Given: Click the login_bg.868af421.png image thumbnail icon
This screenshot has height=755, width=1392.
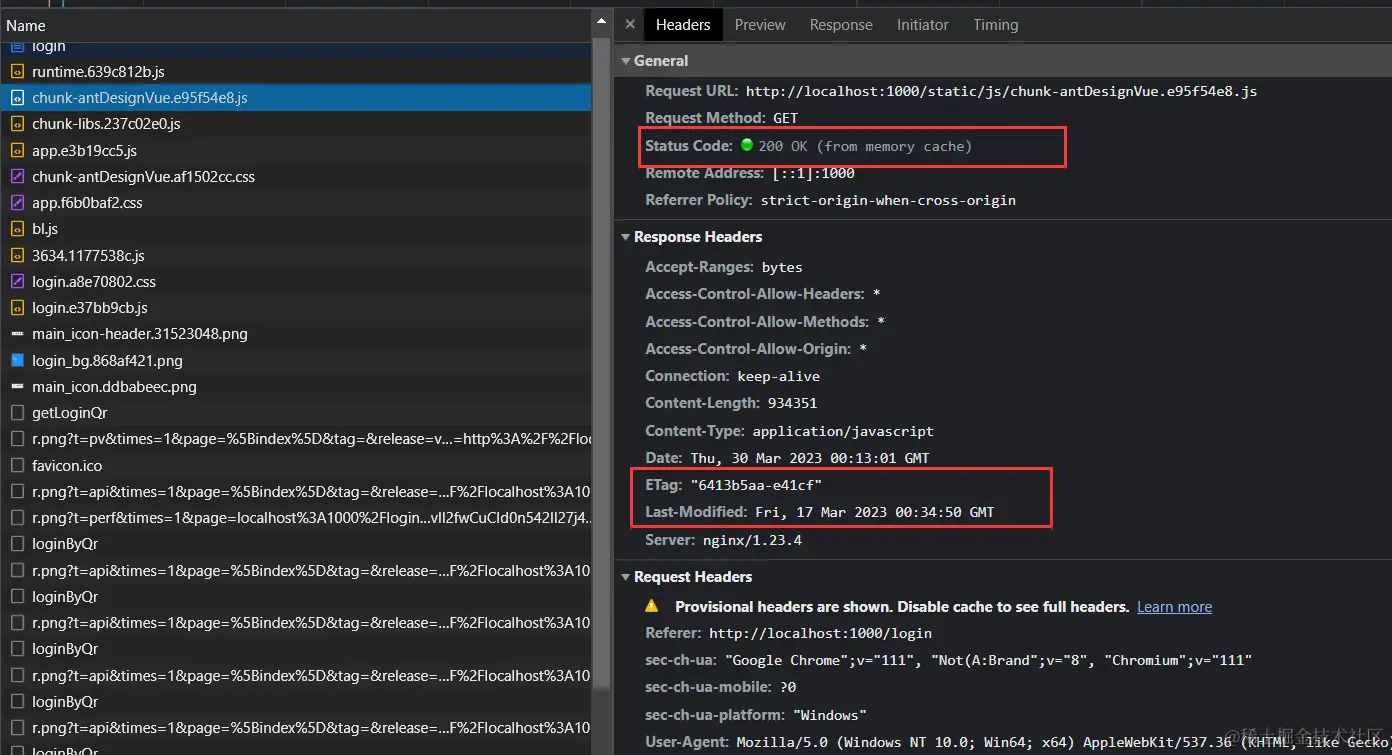Looking at the screenshot, I should pyautogui.click(x=17, y=360).
